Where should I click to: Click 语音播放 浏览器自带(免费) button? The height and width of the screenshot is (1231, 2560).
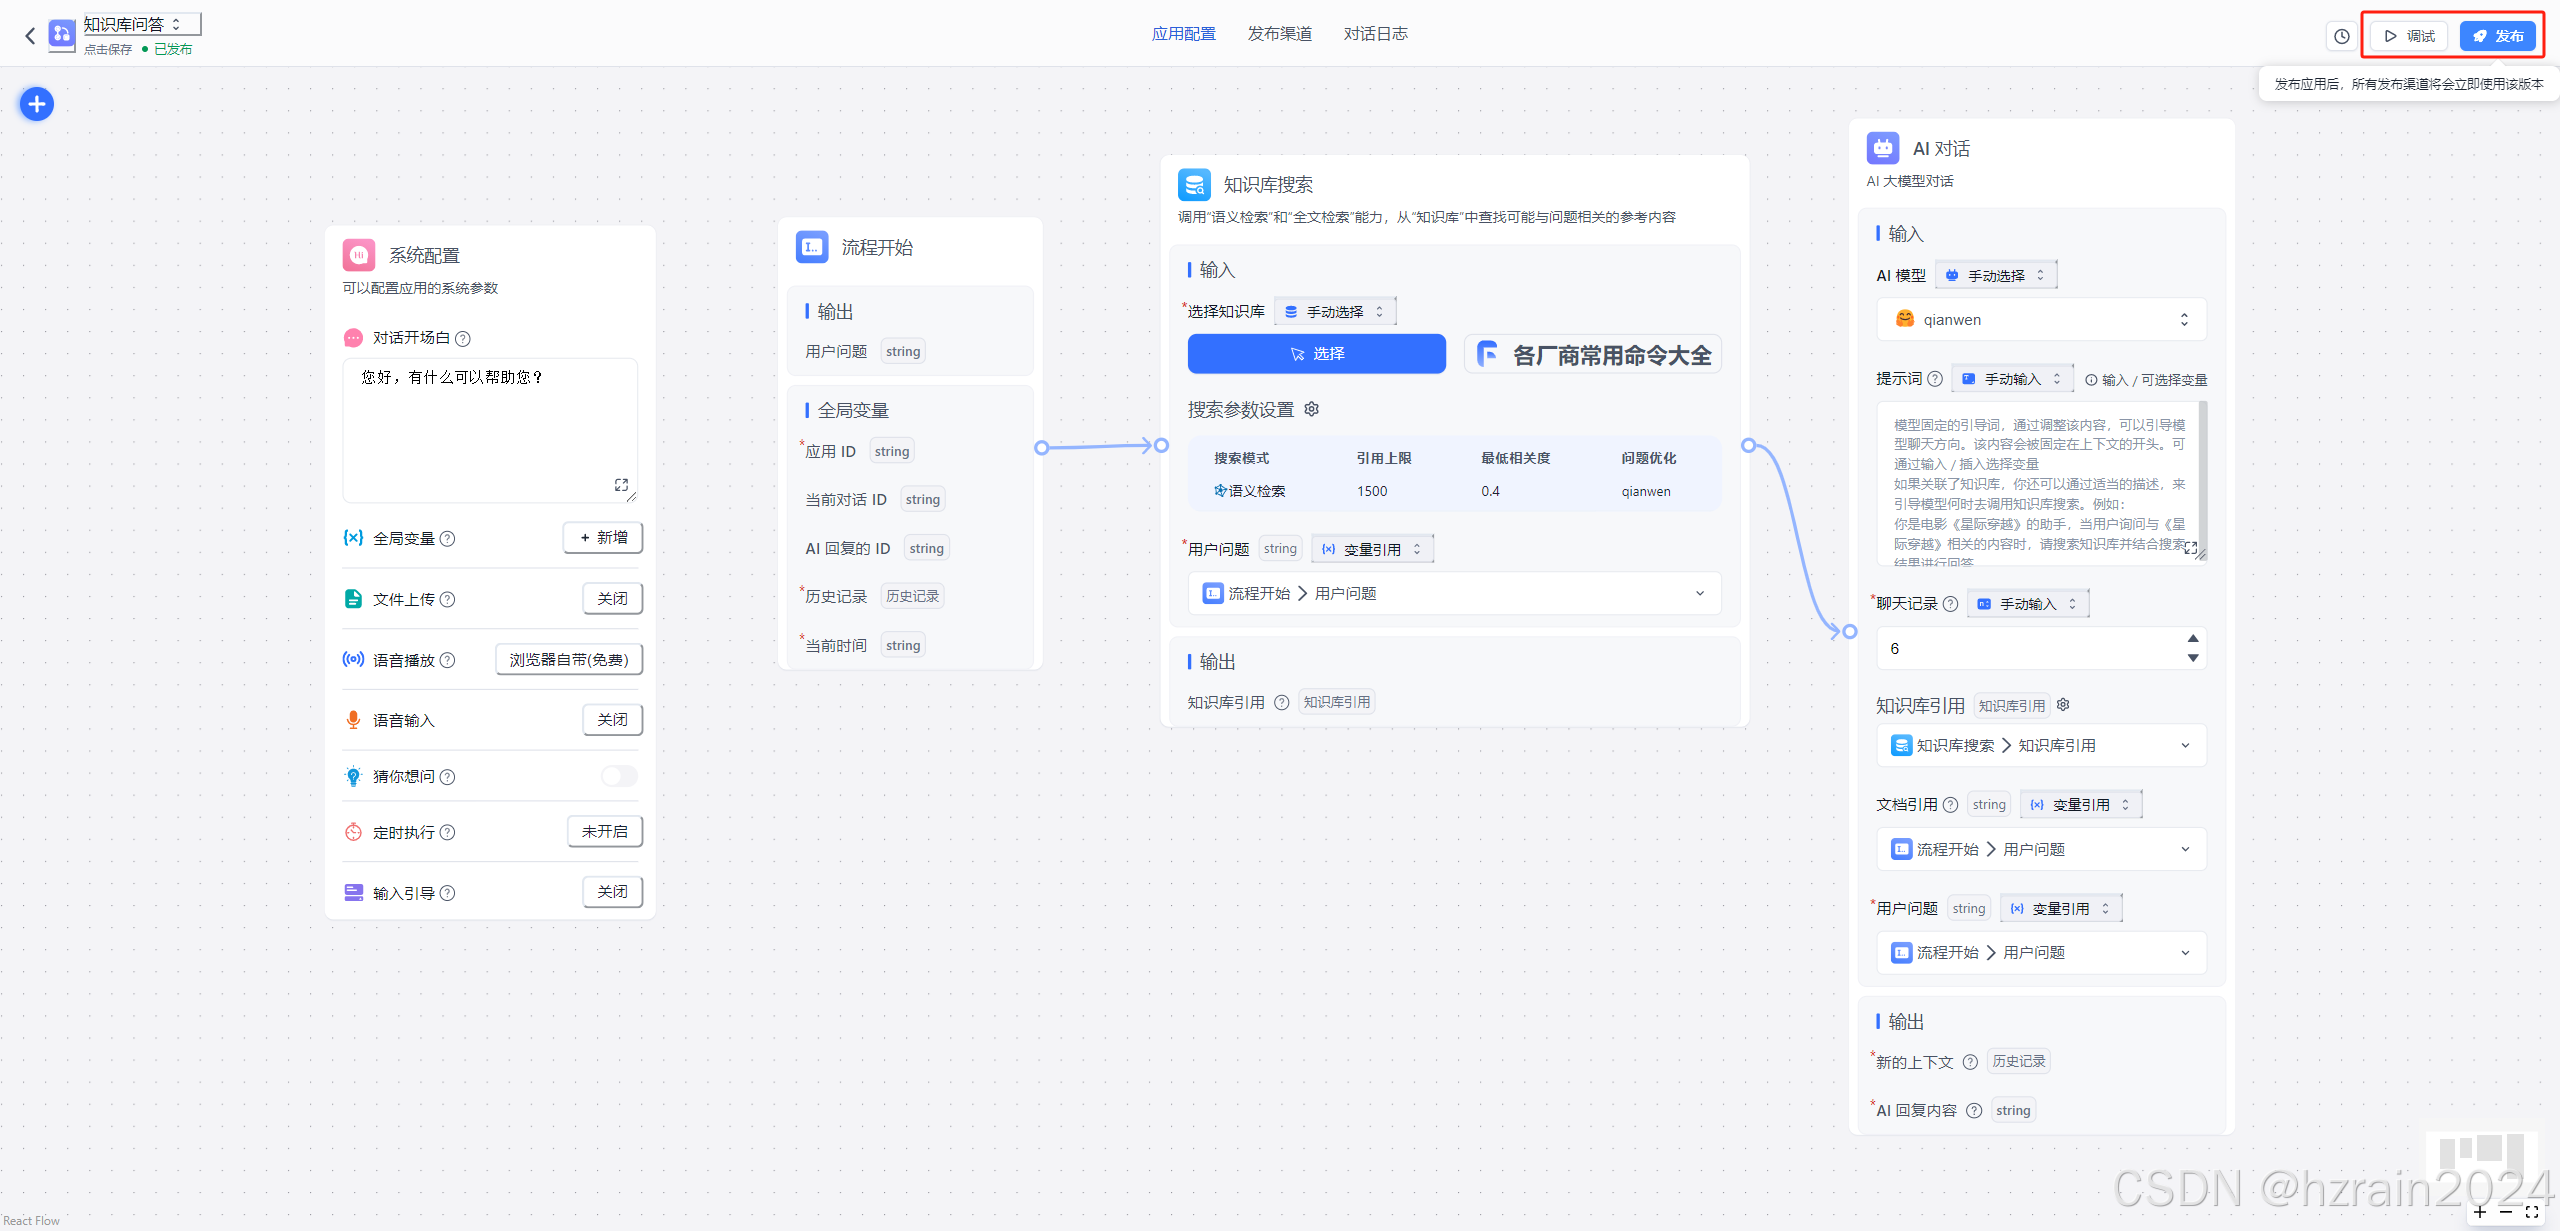[x=569, y=660]
